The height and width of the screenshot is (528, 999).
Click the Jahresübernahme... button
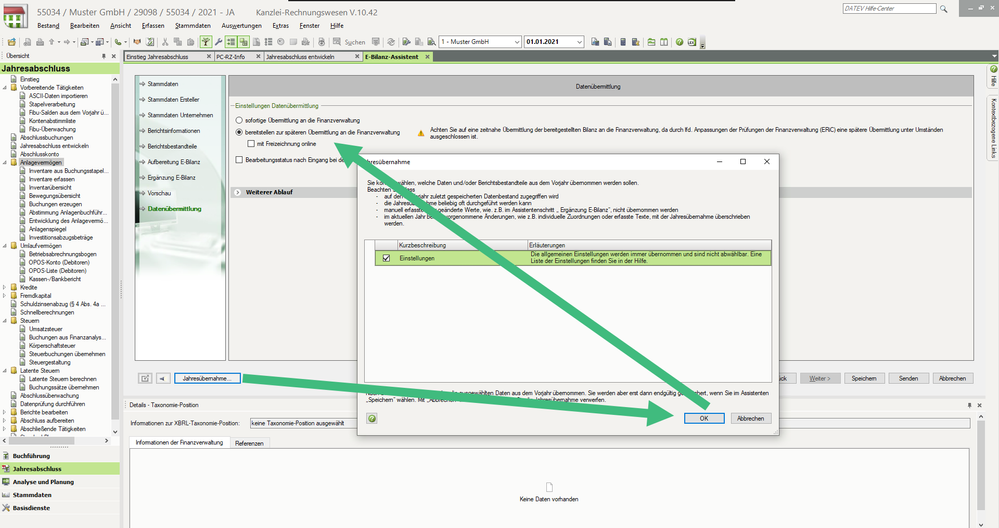click(207, 378)
